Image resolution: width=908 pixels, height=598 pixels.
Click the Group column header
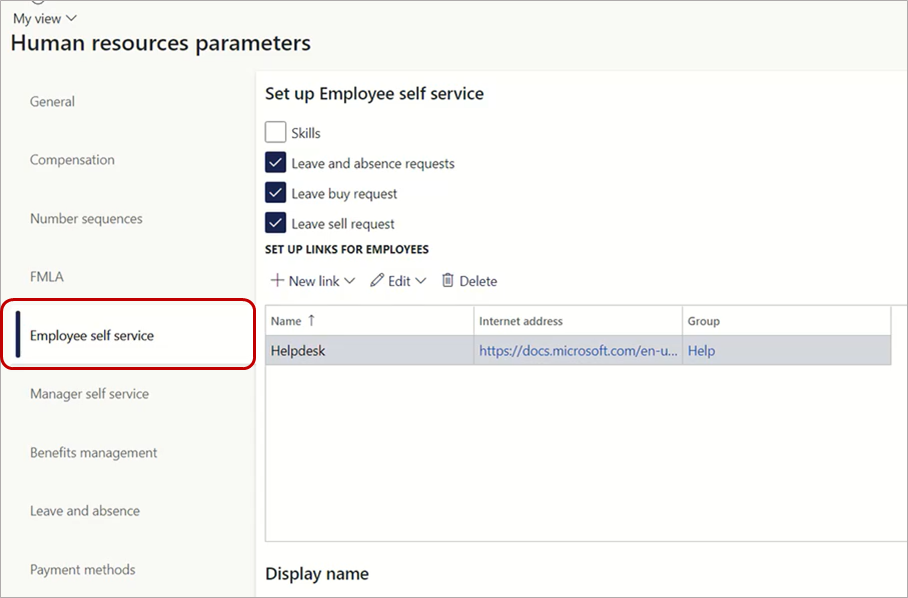pos(786,321)
